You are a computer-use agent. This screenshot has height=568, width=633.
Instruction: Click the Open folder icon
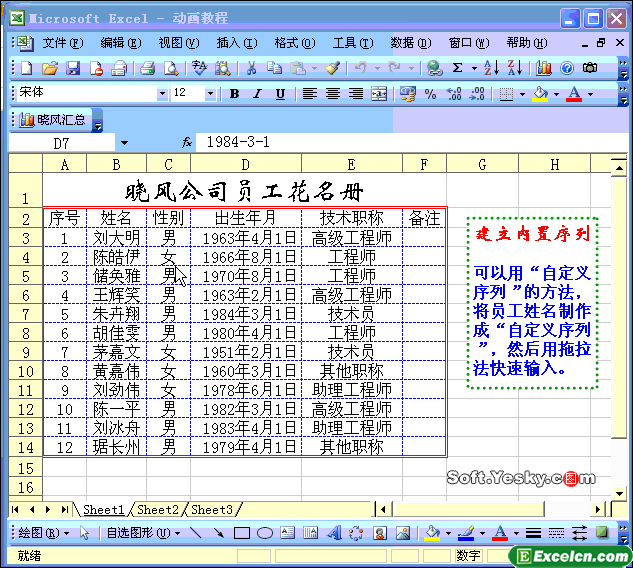(x=50, y=68)
